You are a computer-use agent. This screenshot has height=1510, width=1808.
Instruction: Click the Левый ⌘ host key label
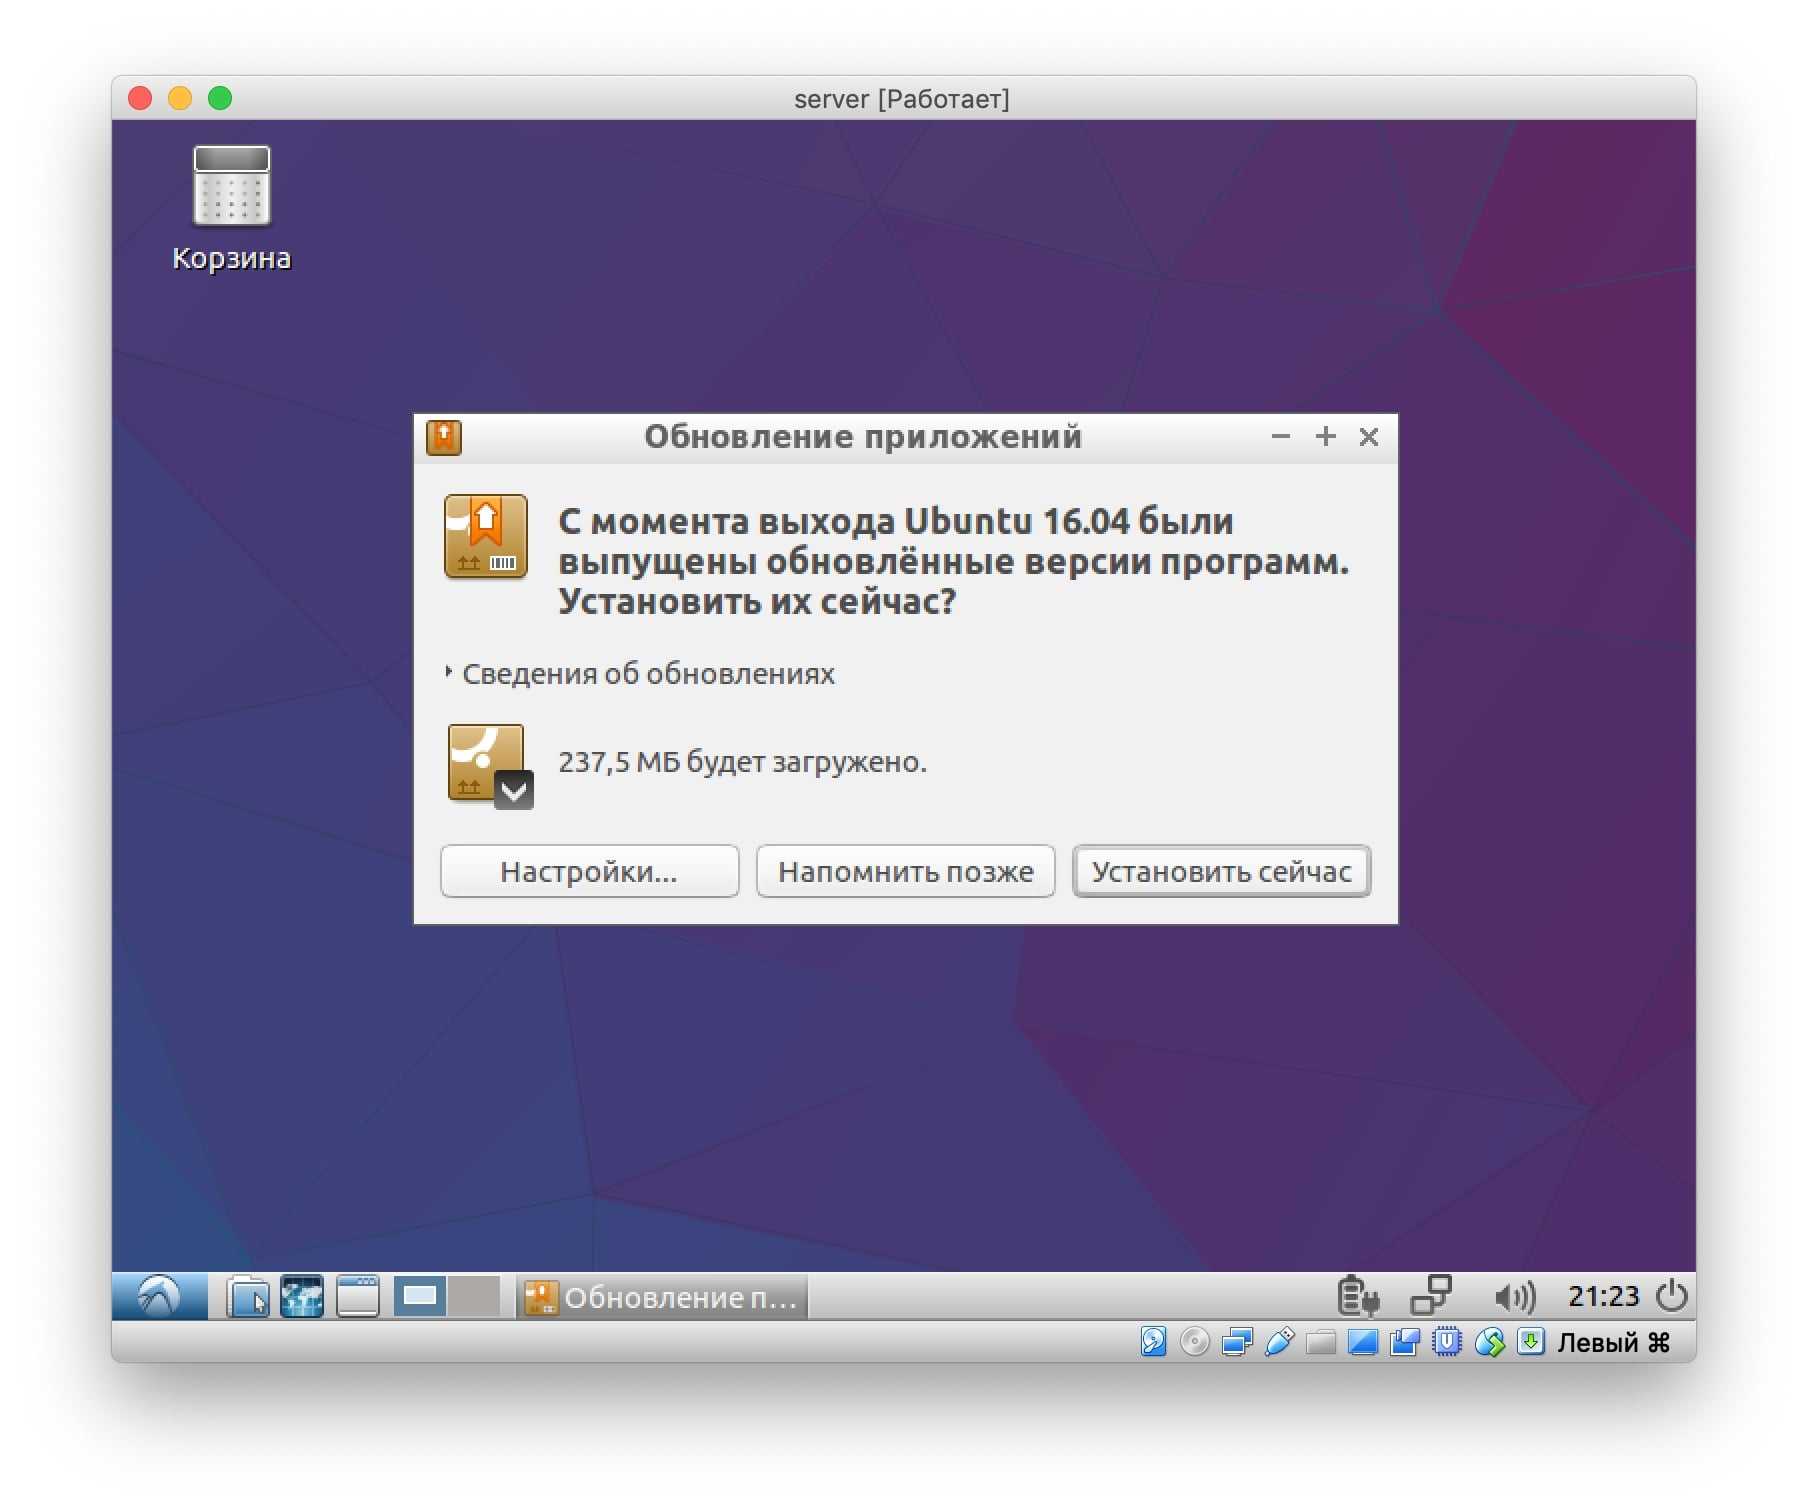(x=1614, y=1342)
